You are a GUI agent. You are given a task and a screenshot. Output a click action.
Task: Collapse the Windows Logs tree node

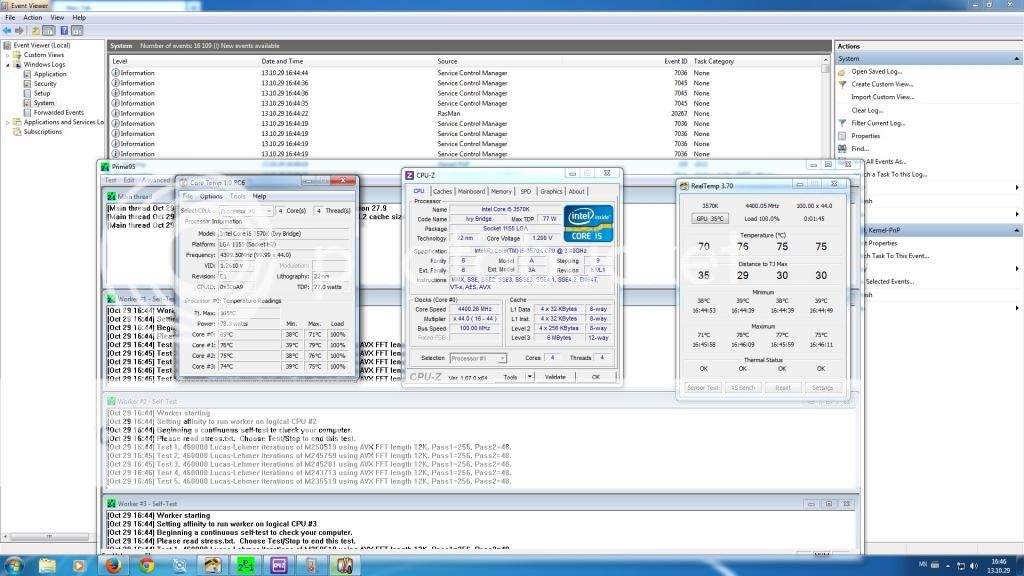[9, 64]
